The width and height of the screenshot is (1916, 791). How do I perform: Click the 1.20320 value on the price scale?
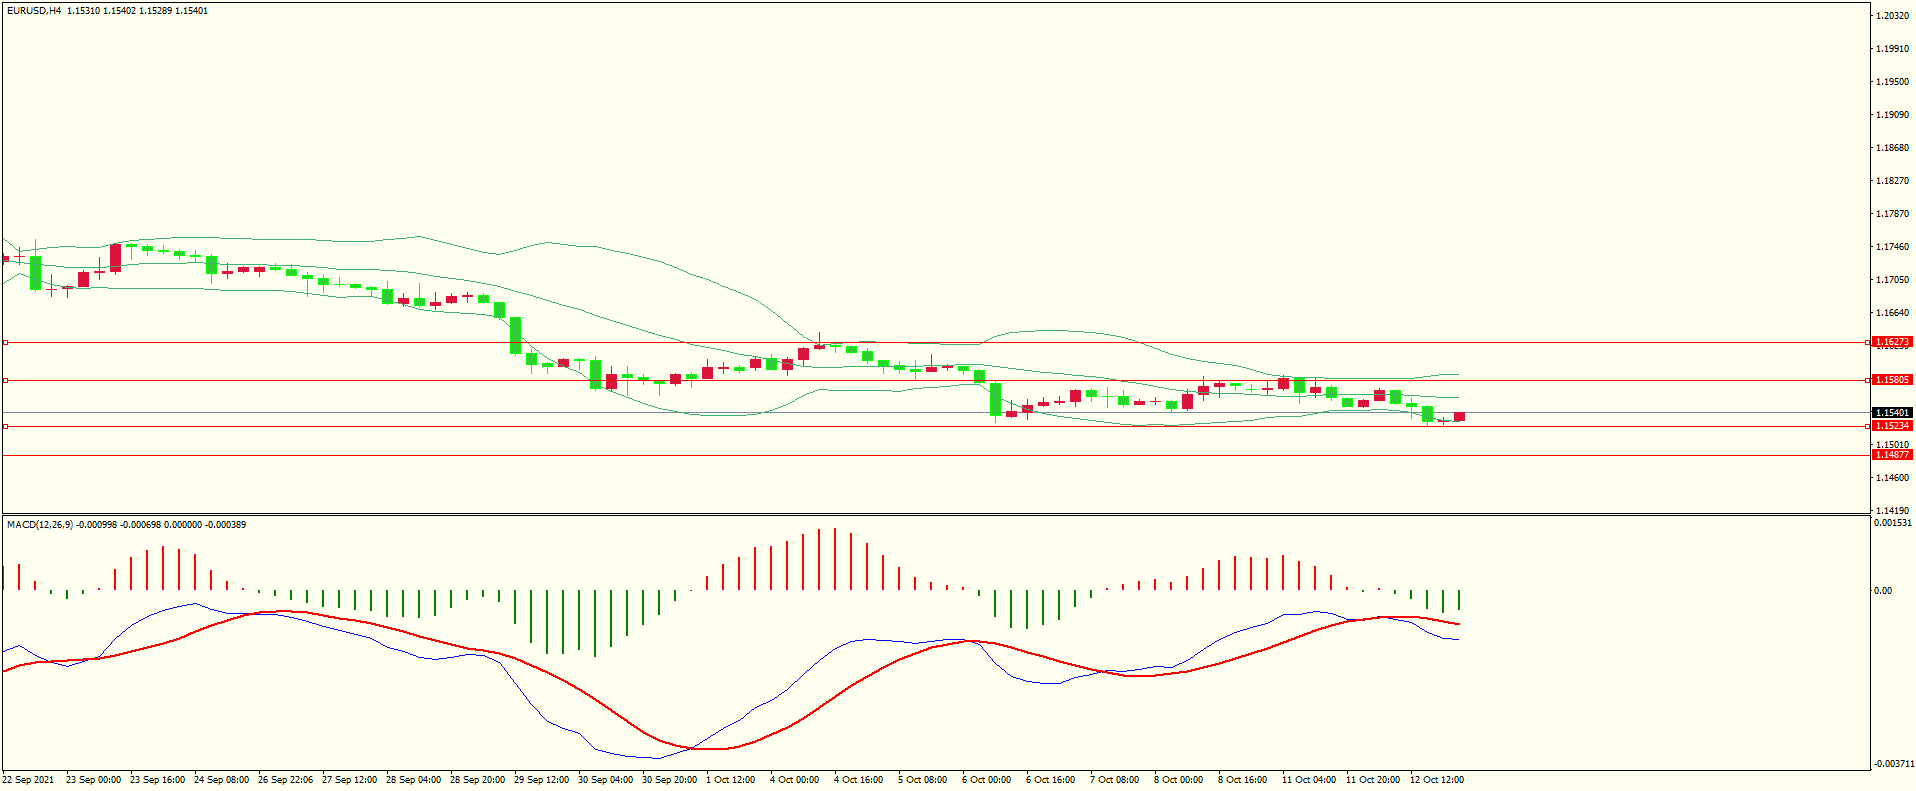[x=1891, y=16]
